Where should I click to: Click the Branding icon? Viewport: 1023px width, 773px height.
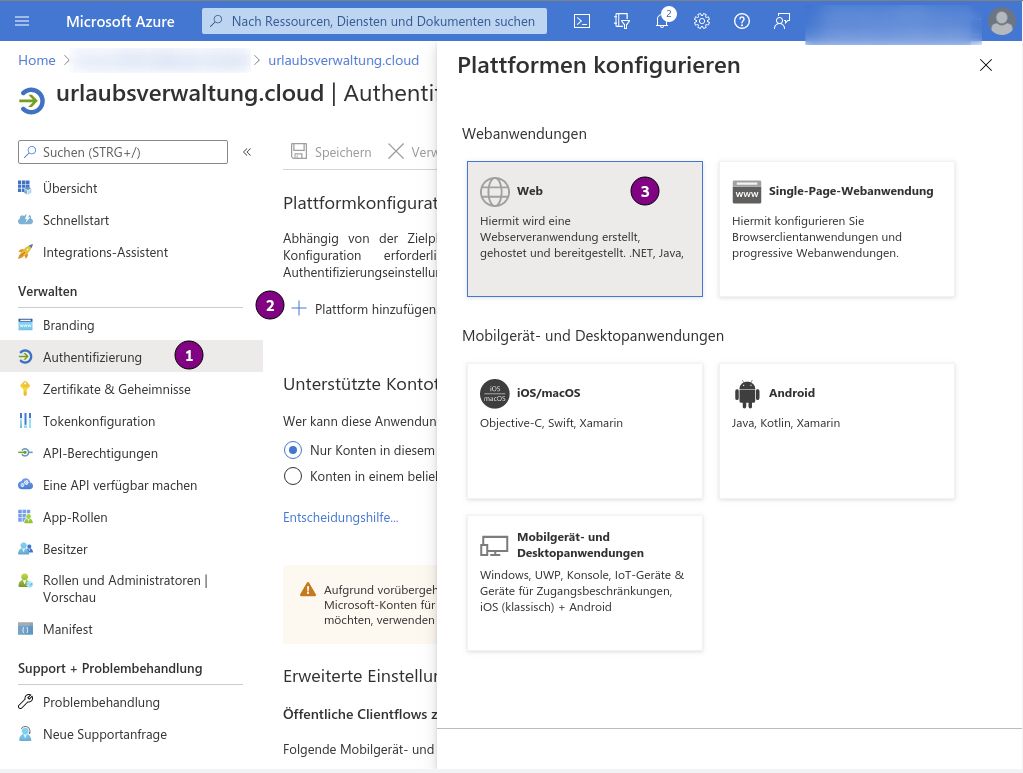tap(25, 324)
